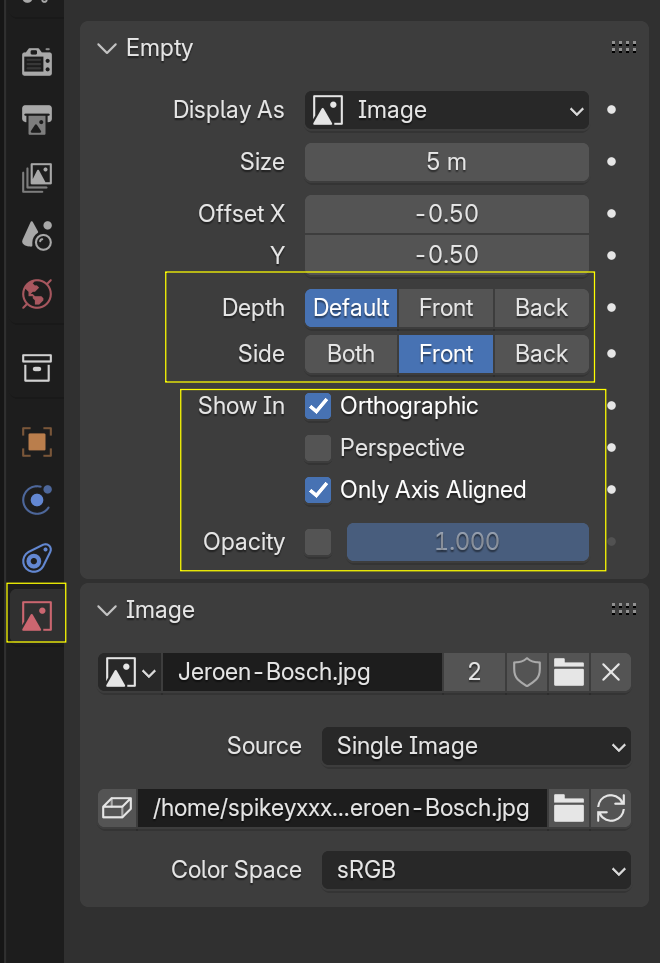Set Side to Both
Image resolution: width=660 pixels, height=963 pixels.
pyautogui.click(x=351, y=354)
